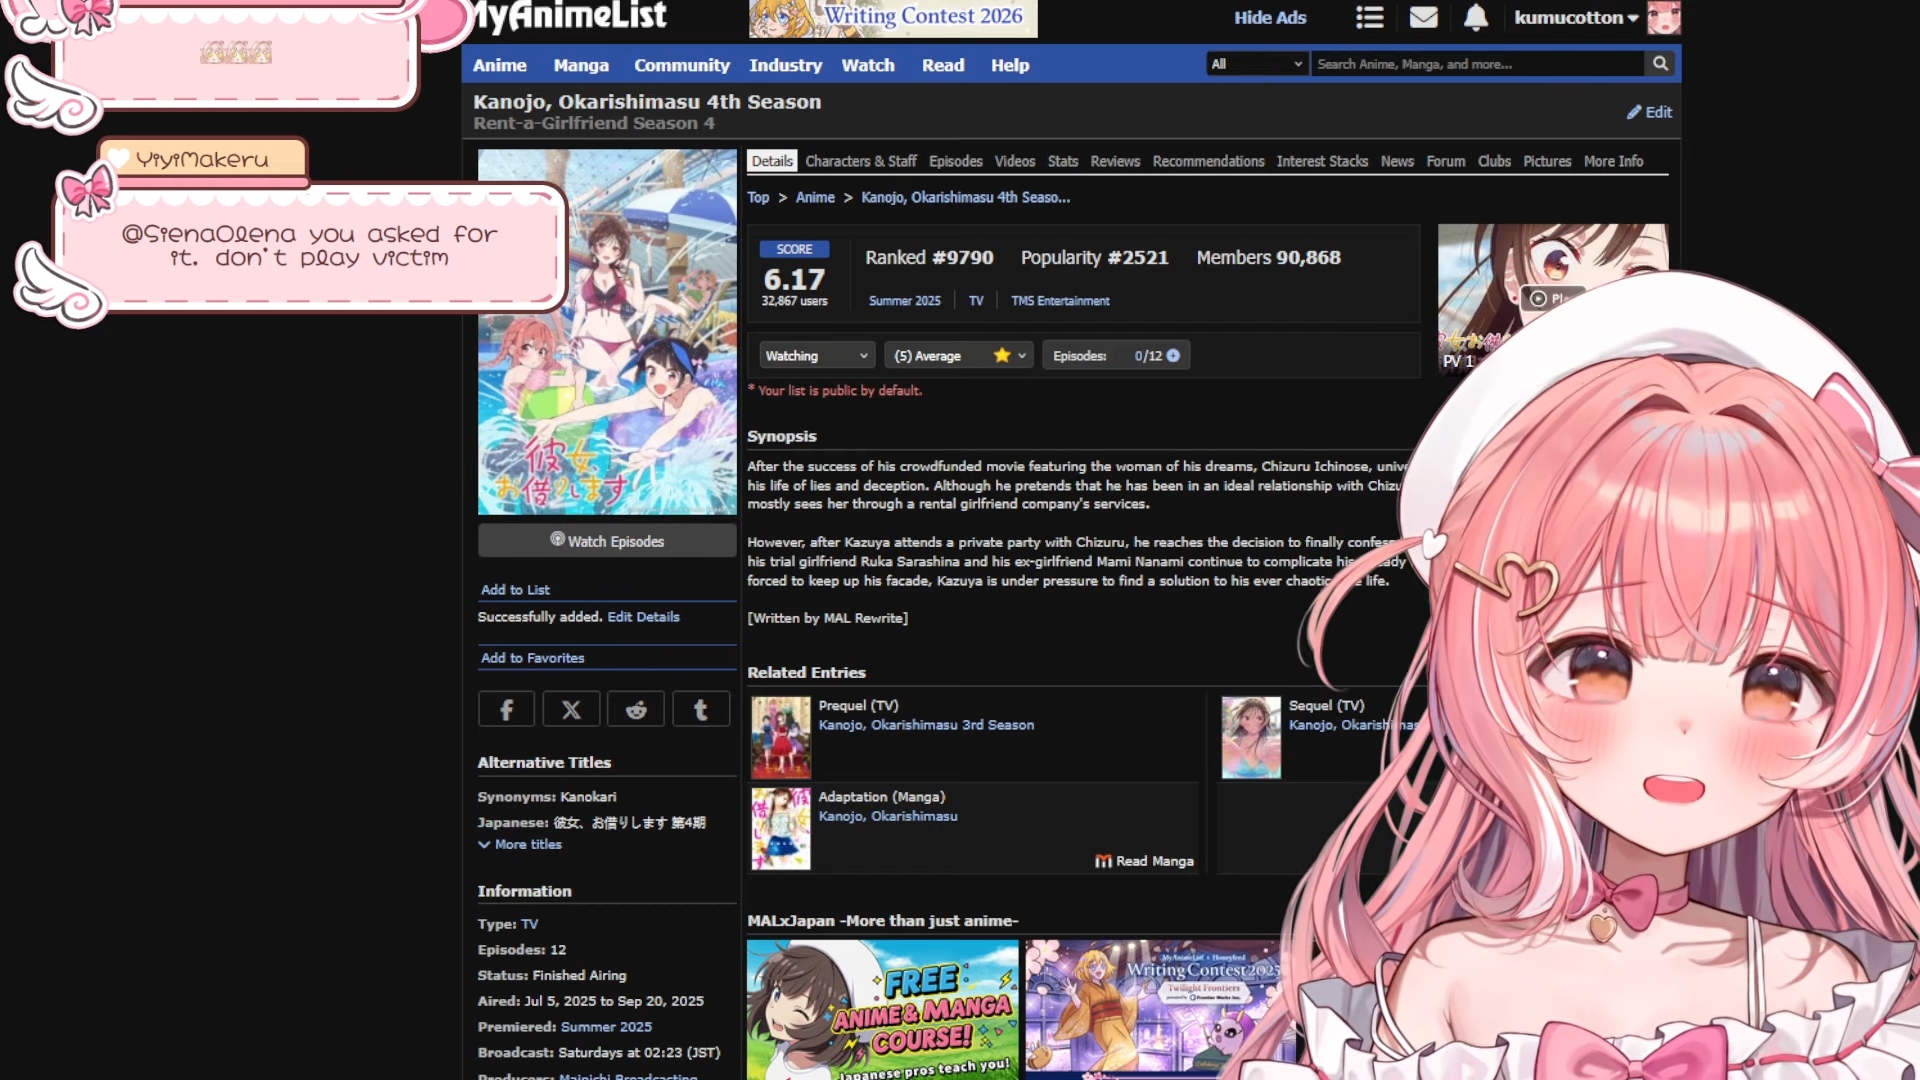The height and width of the screenshot is (1080, 1920).
Task: Open the (5) Average score dropdown
Action: coord(960,356)
